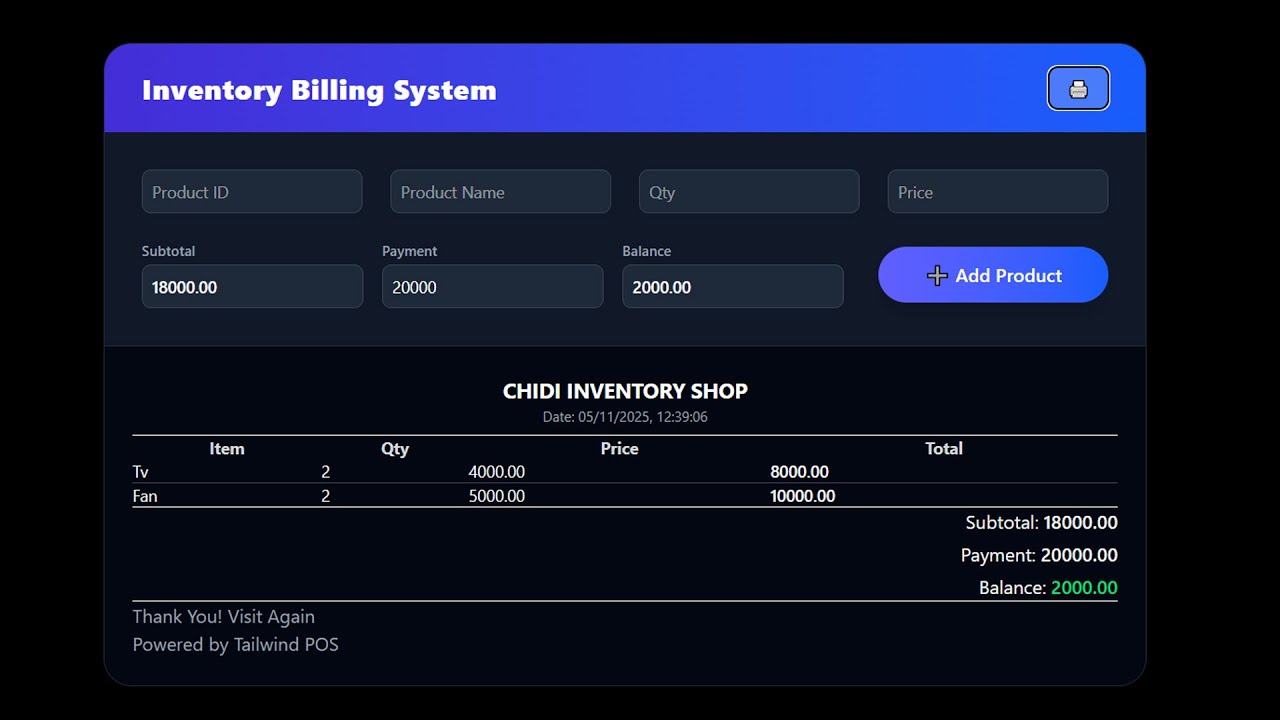Select the Fan row in receipt
The width and height of the screenshot is (1280, 720).
(x=625, y=496)
